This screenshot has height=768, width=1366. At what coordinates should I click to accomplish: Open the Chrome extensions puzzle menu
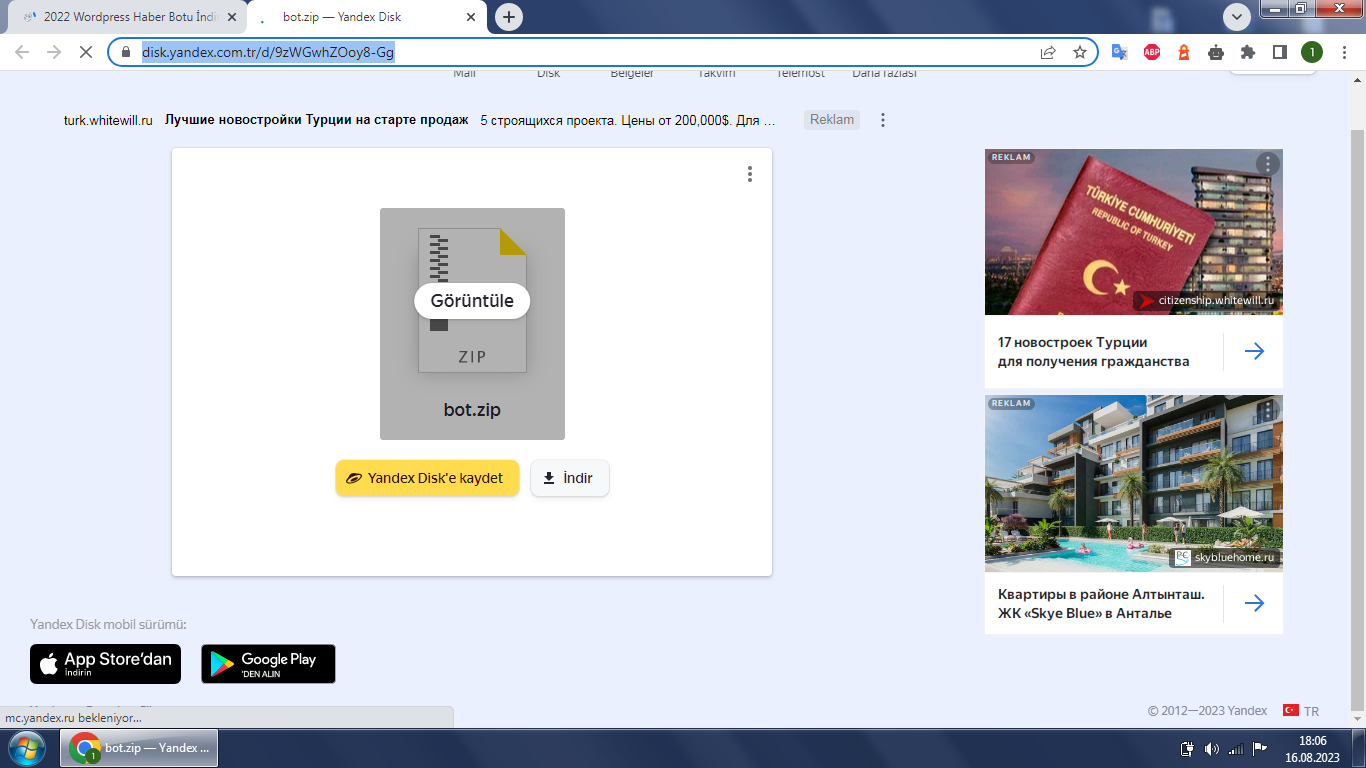point(1247,52)
